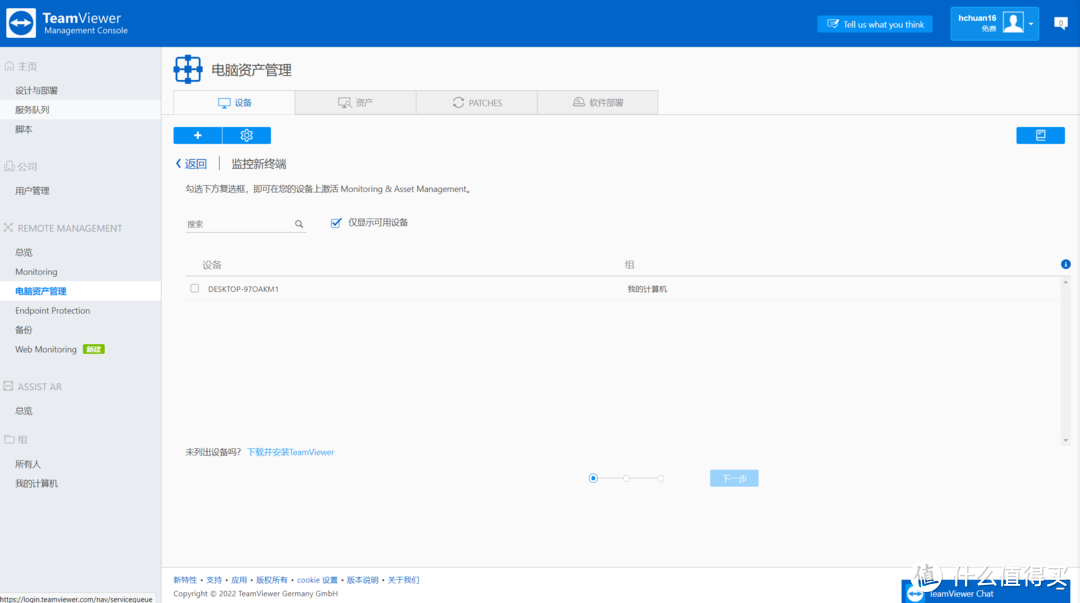Check the DESKTOP-97OAKM1 device checkbox
1080x603 pixels.
pyautogui.click(x=195, y=289)
